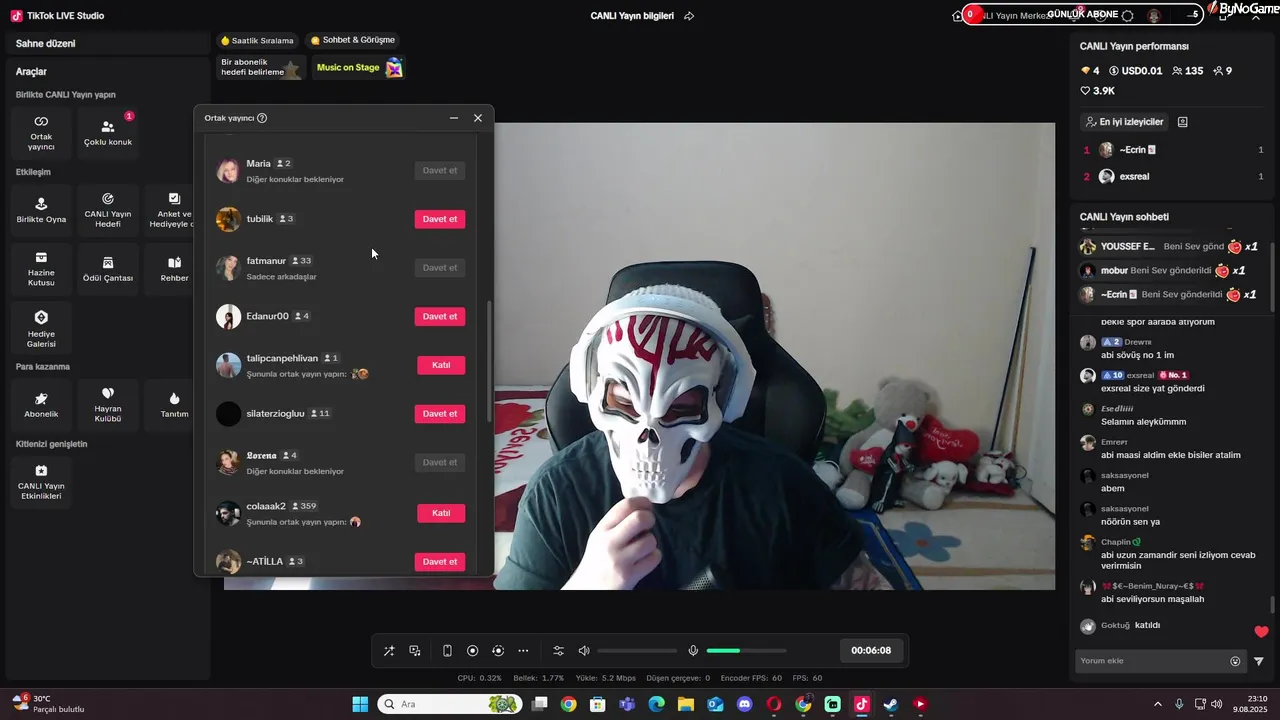Adjust the speaker volume slider

[637, 651]
